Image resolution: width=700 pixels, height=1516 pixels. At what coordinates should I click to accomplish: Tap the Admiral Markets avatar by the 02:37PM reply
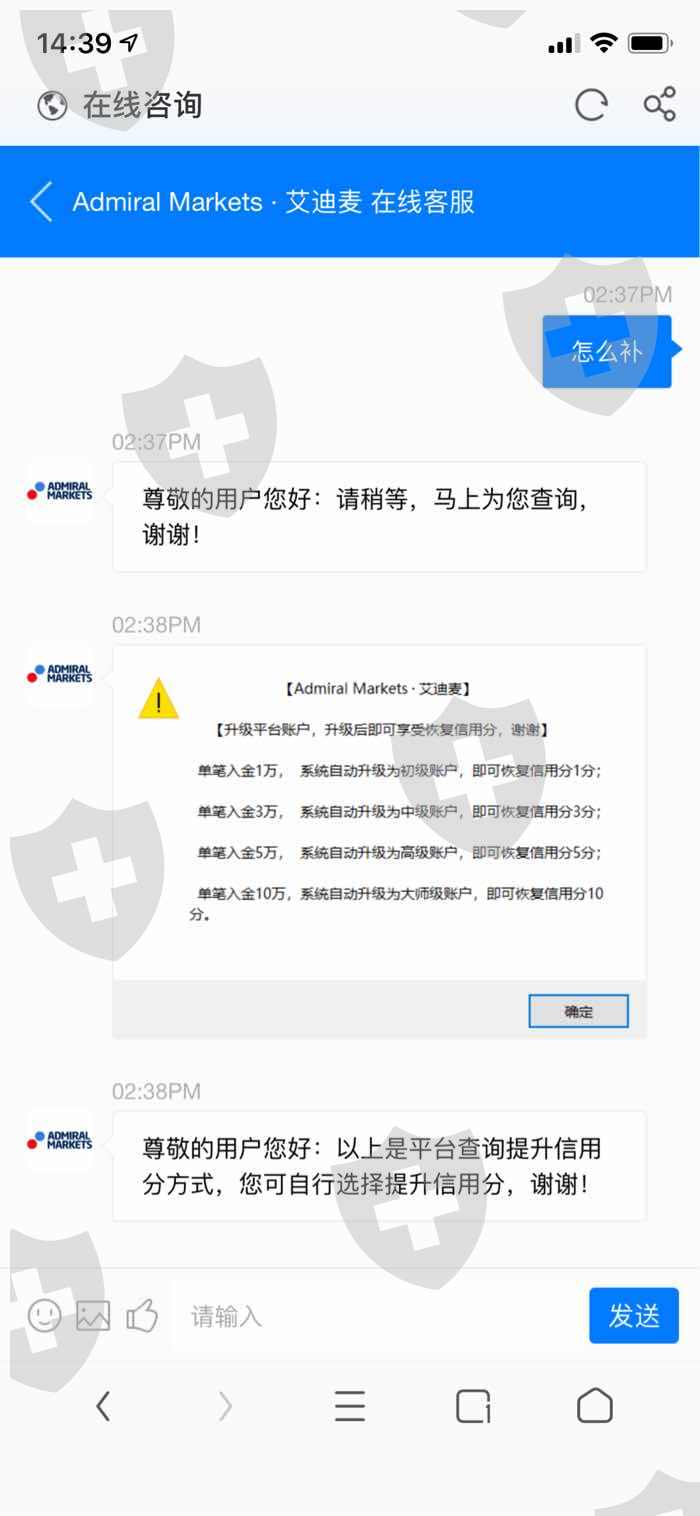pyautogui.click(x=60, y=491)
